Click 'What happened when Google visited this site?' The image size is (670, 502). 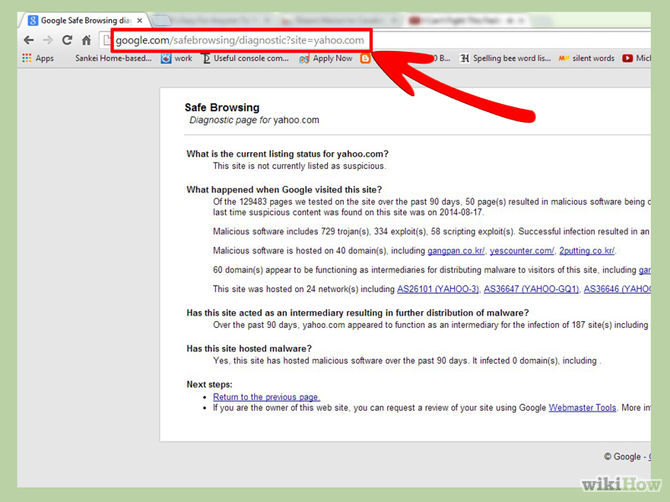284,190
